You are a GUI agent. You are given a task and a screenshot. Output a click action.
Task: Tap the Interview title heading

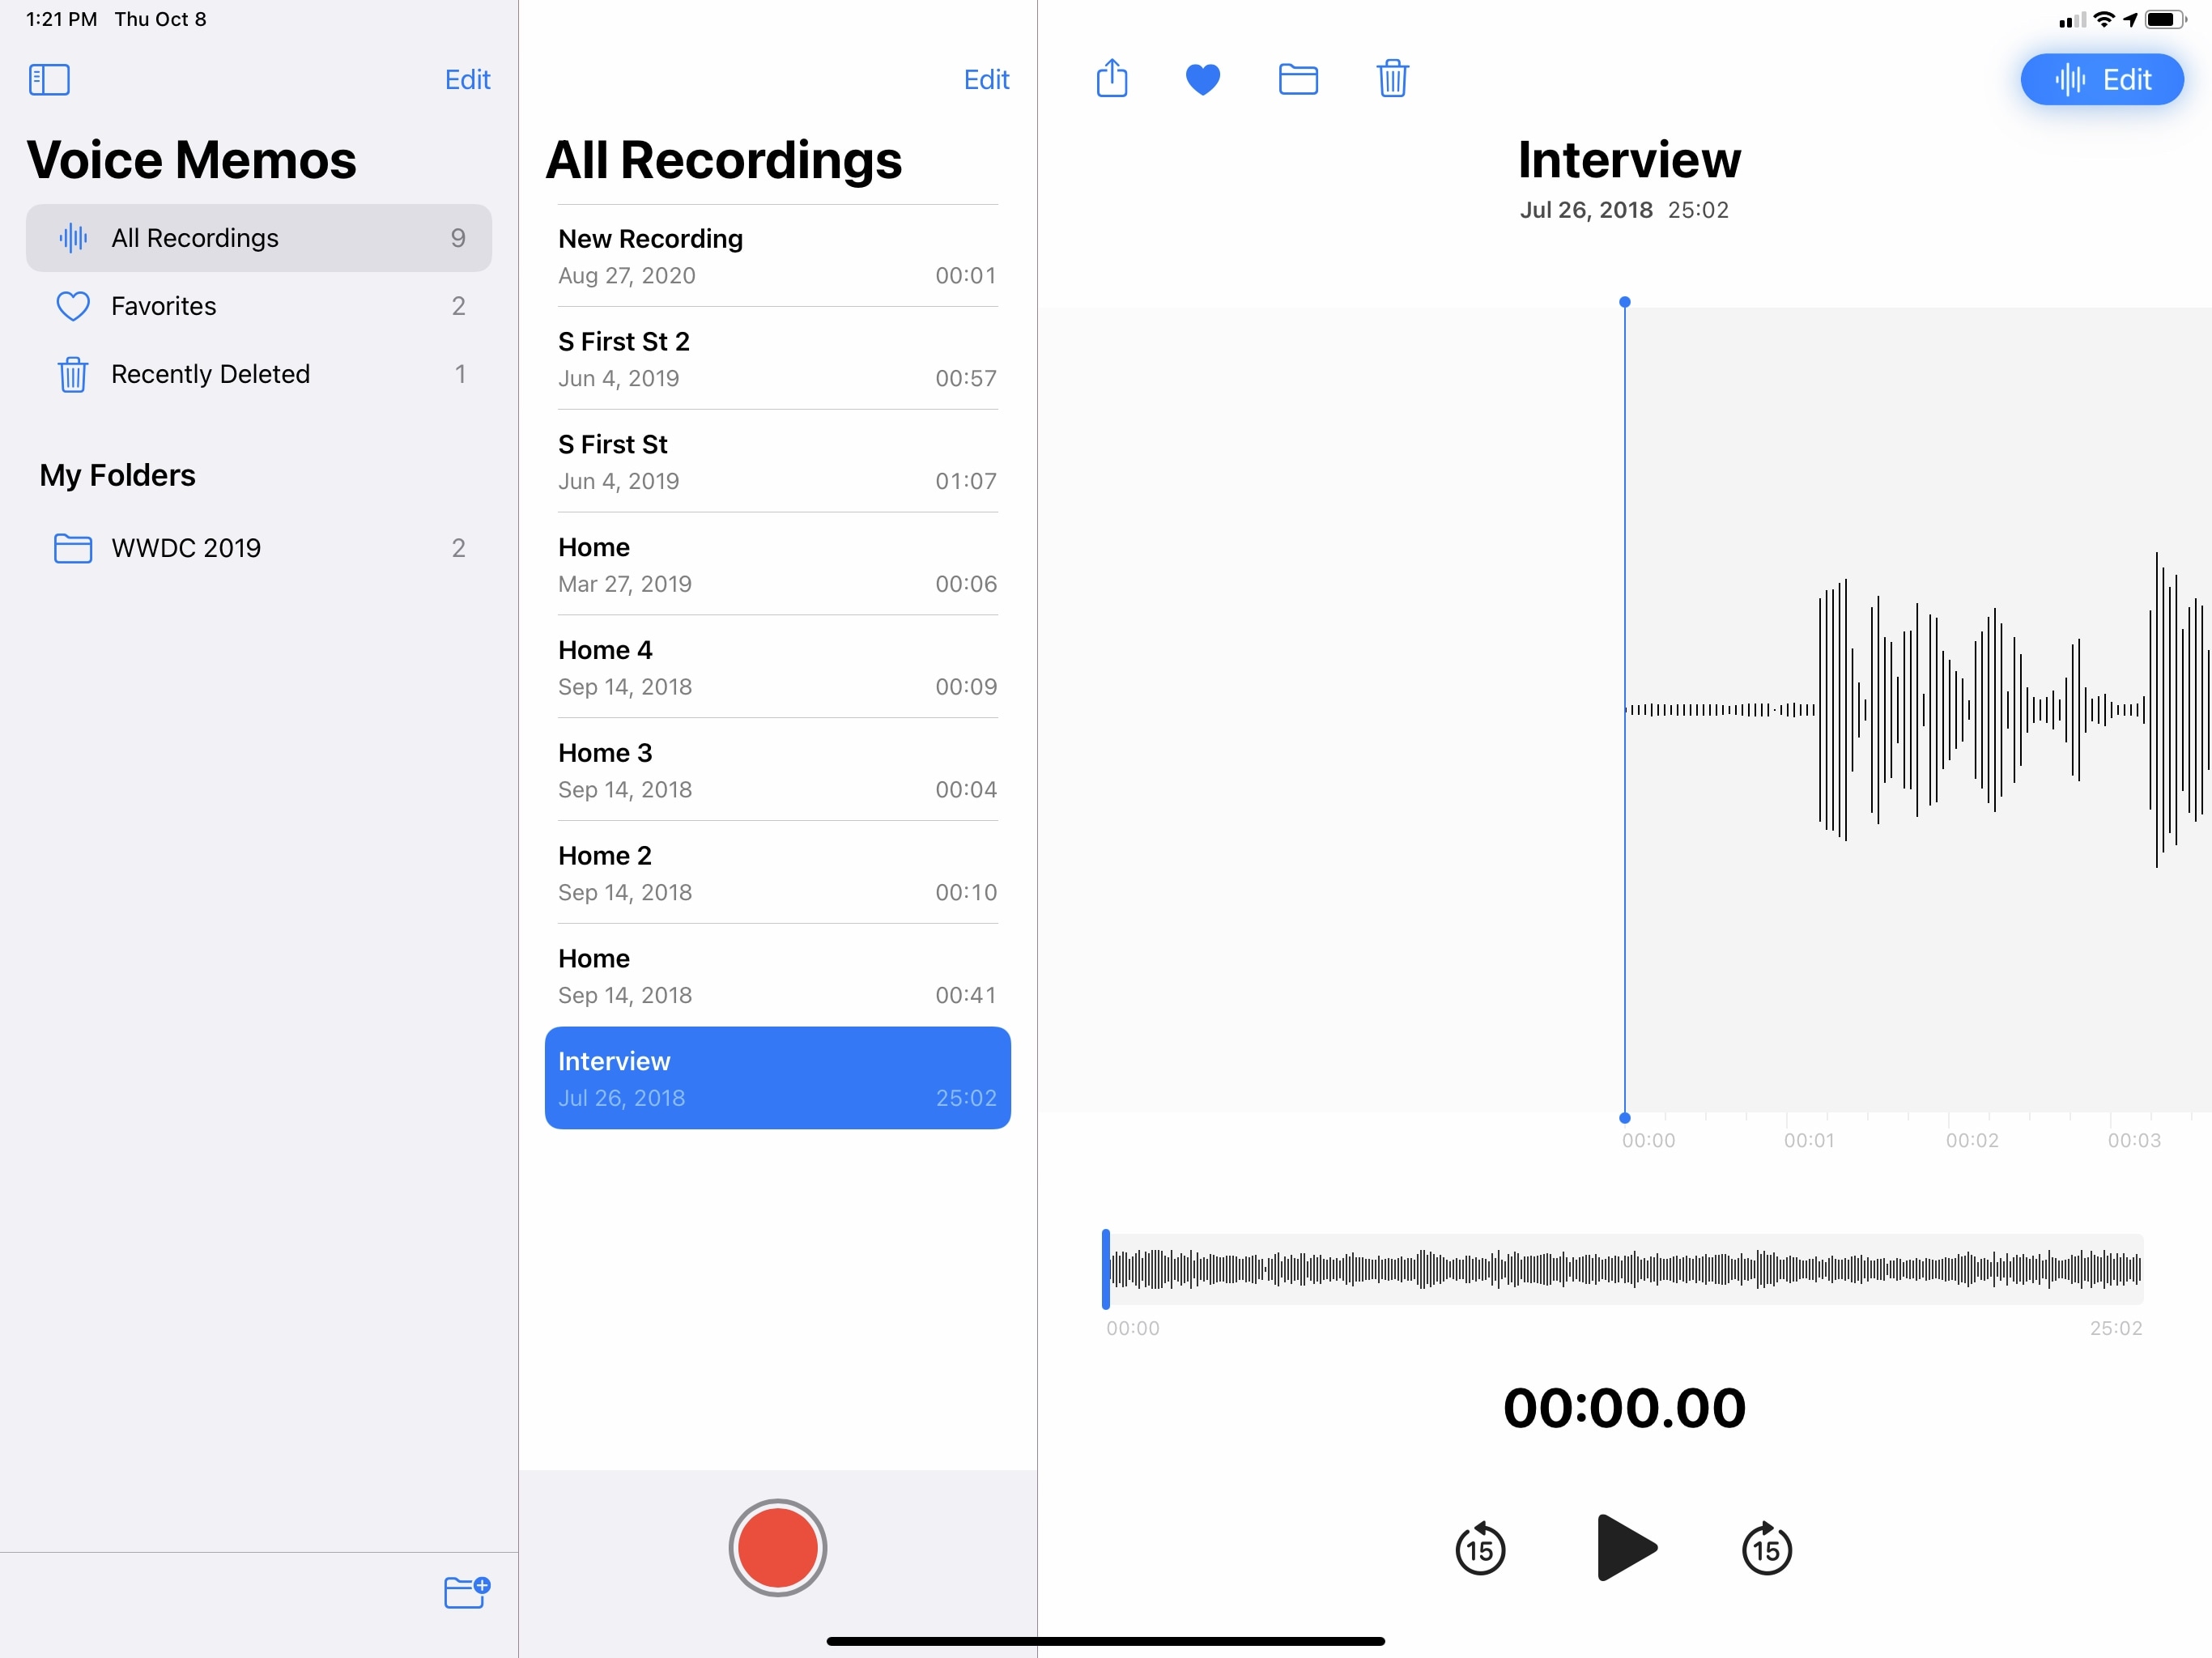1629,160
